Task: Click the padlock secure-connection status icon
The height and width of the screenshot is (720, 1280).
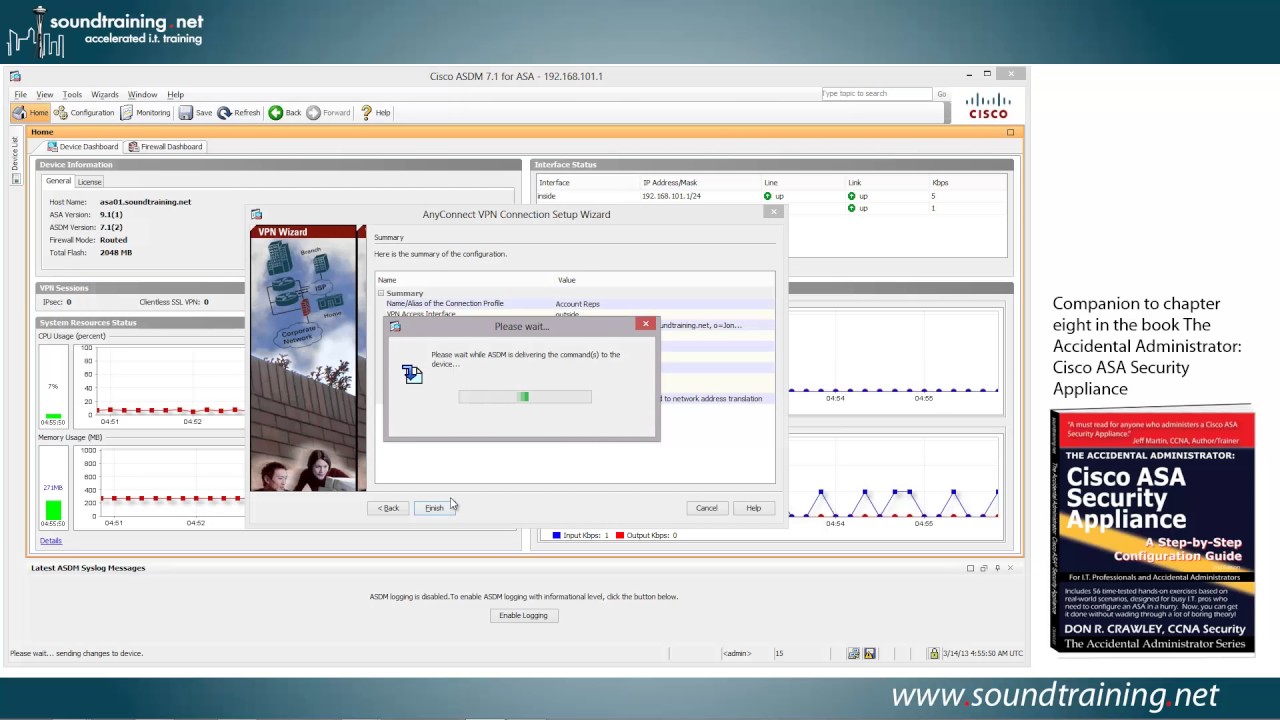Action: (x=934, y=653)
